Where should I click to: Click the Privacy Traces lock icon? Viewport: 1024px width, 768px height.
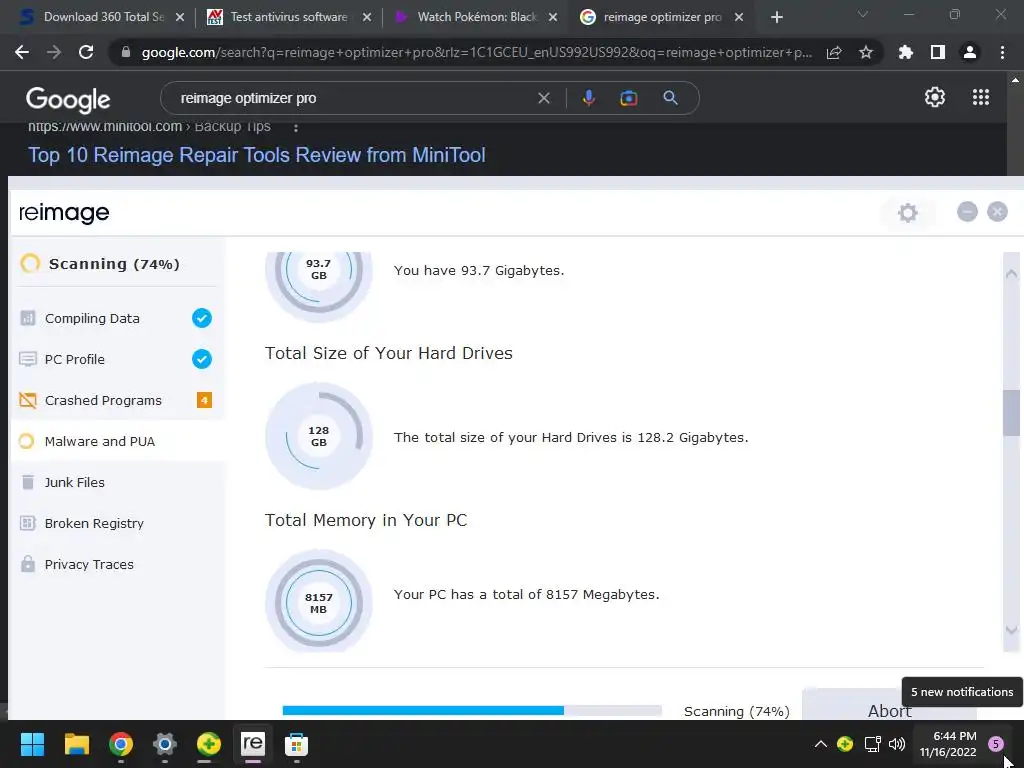click(x=27, y=564)
